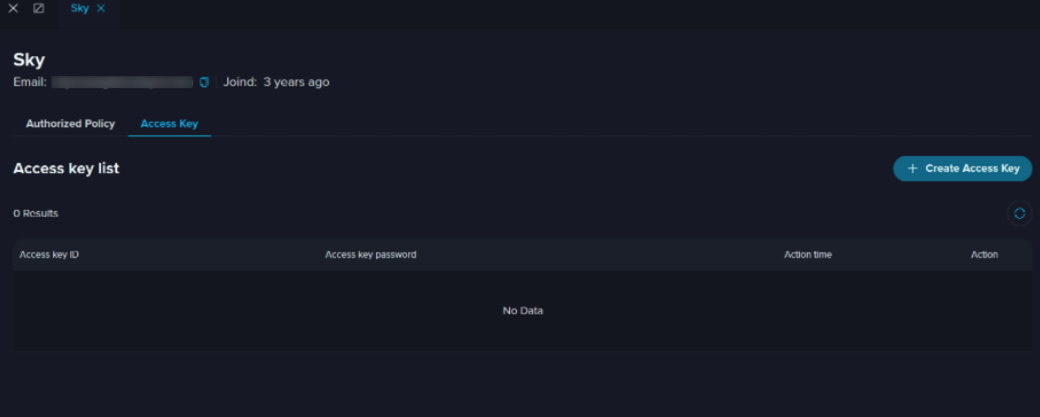Close the detail panel with the top-left X icon

pyautogui.click(x=13, y=9)
